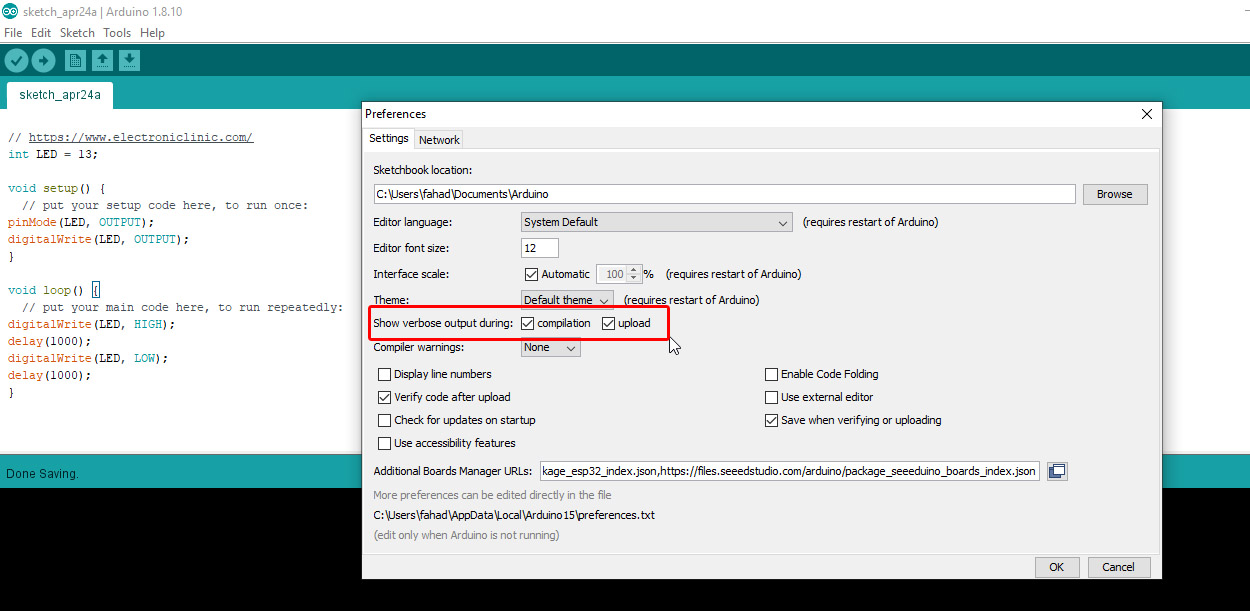This screenshot has height=611, width=1250.
Task: Click the 'pinMode(LED, OUTPUT);' line
Action: coord(81,222)
